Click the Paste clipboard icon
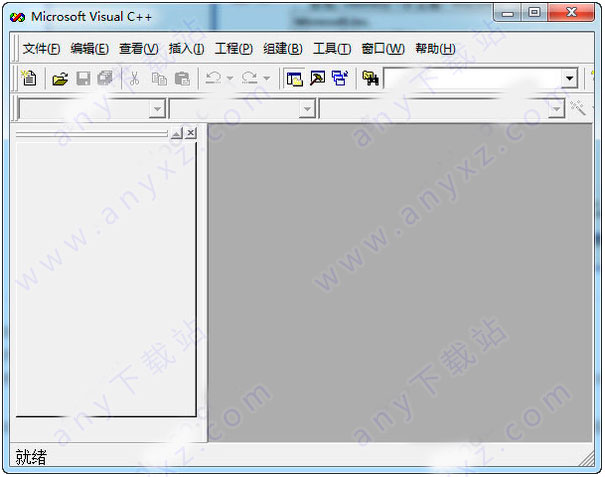Viewport: 605px width, 477px height. click(182, 79)
